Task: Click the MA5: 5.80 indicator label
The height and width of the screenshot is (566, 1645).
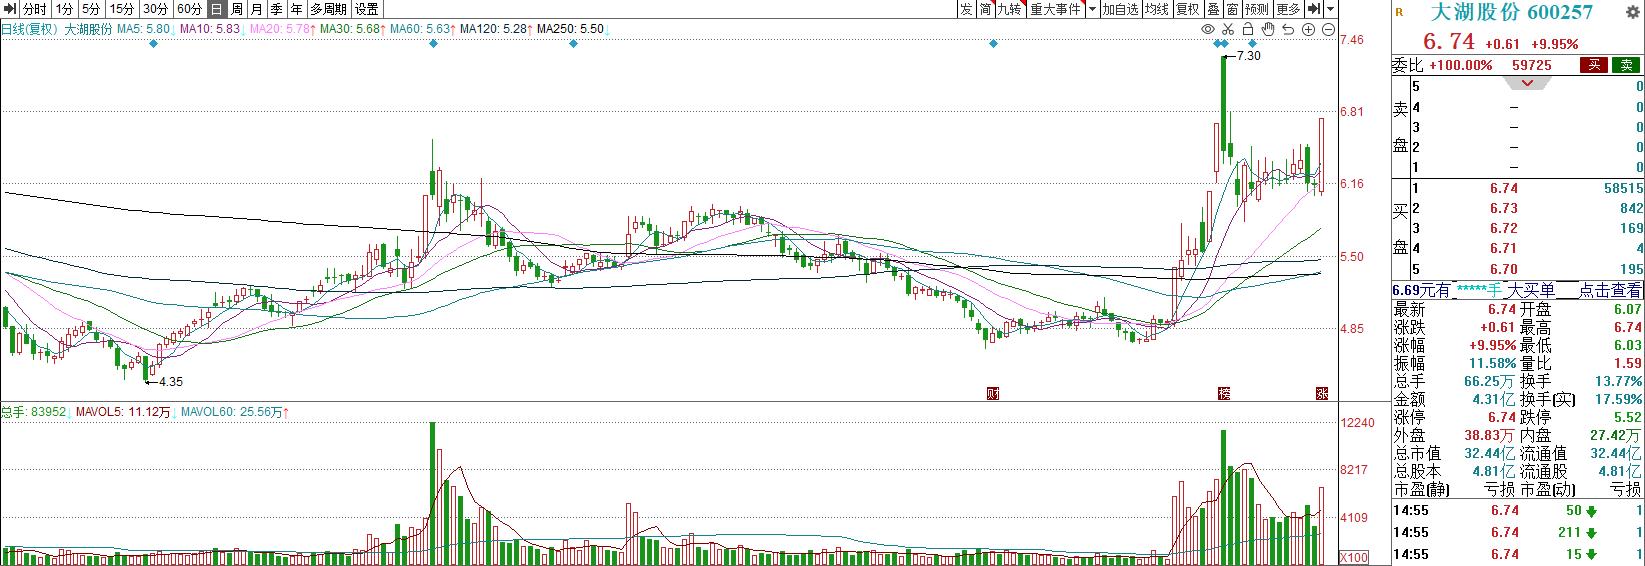Action: tap(143, 29)
